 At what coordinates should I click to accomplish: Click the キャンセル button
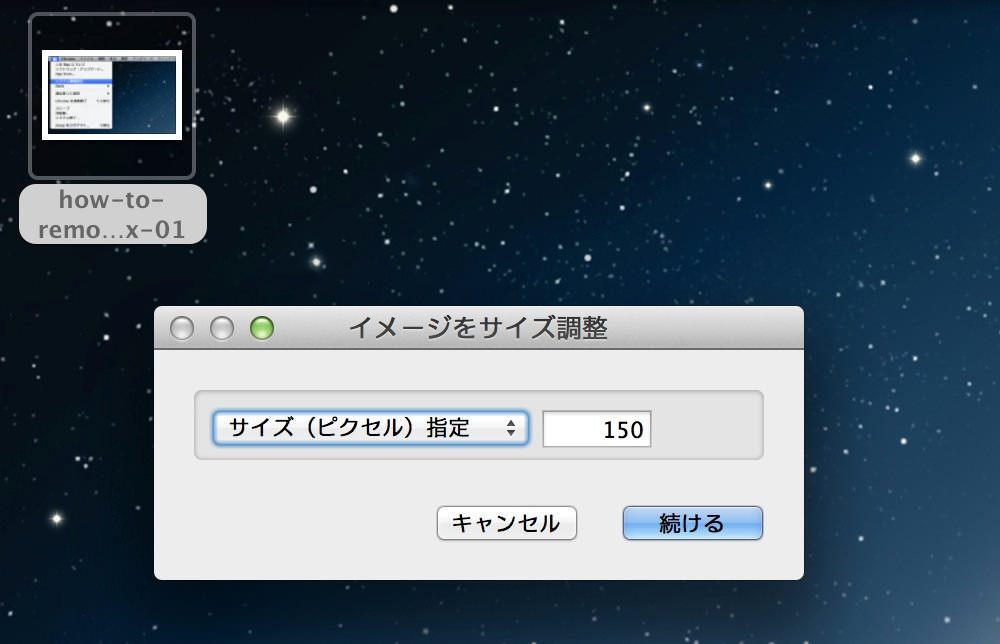(x=507, y=523)
